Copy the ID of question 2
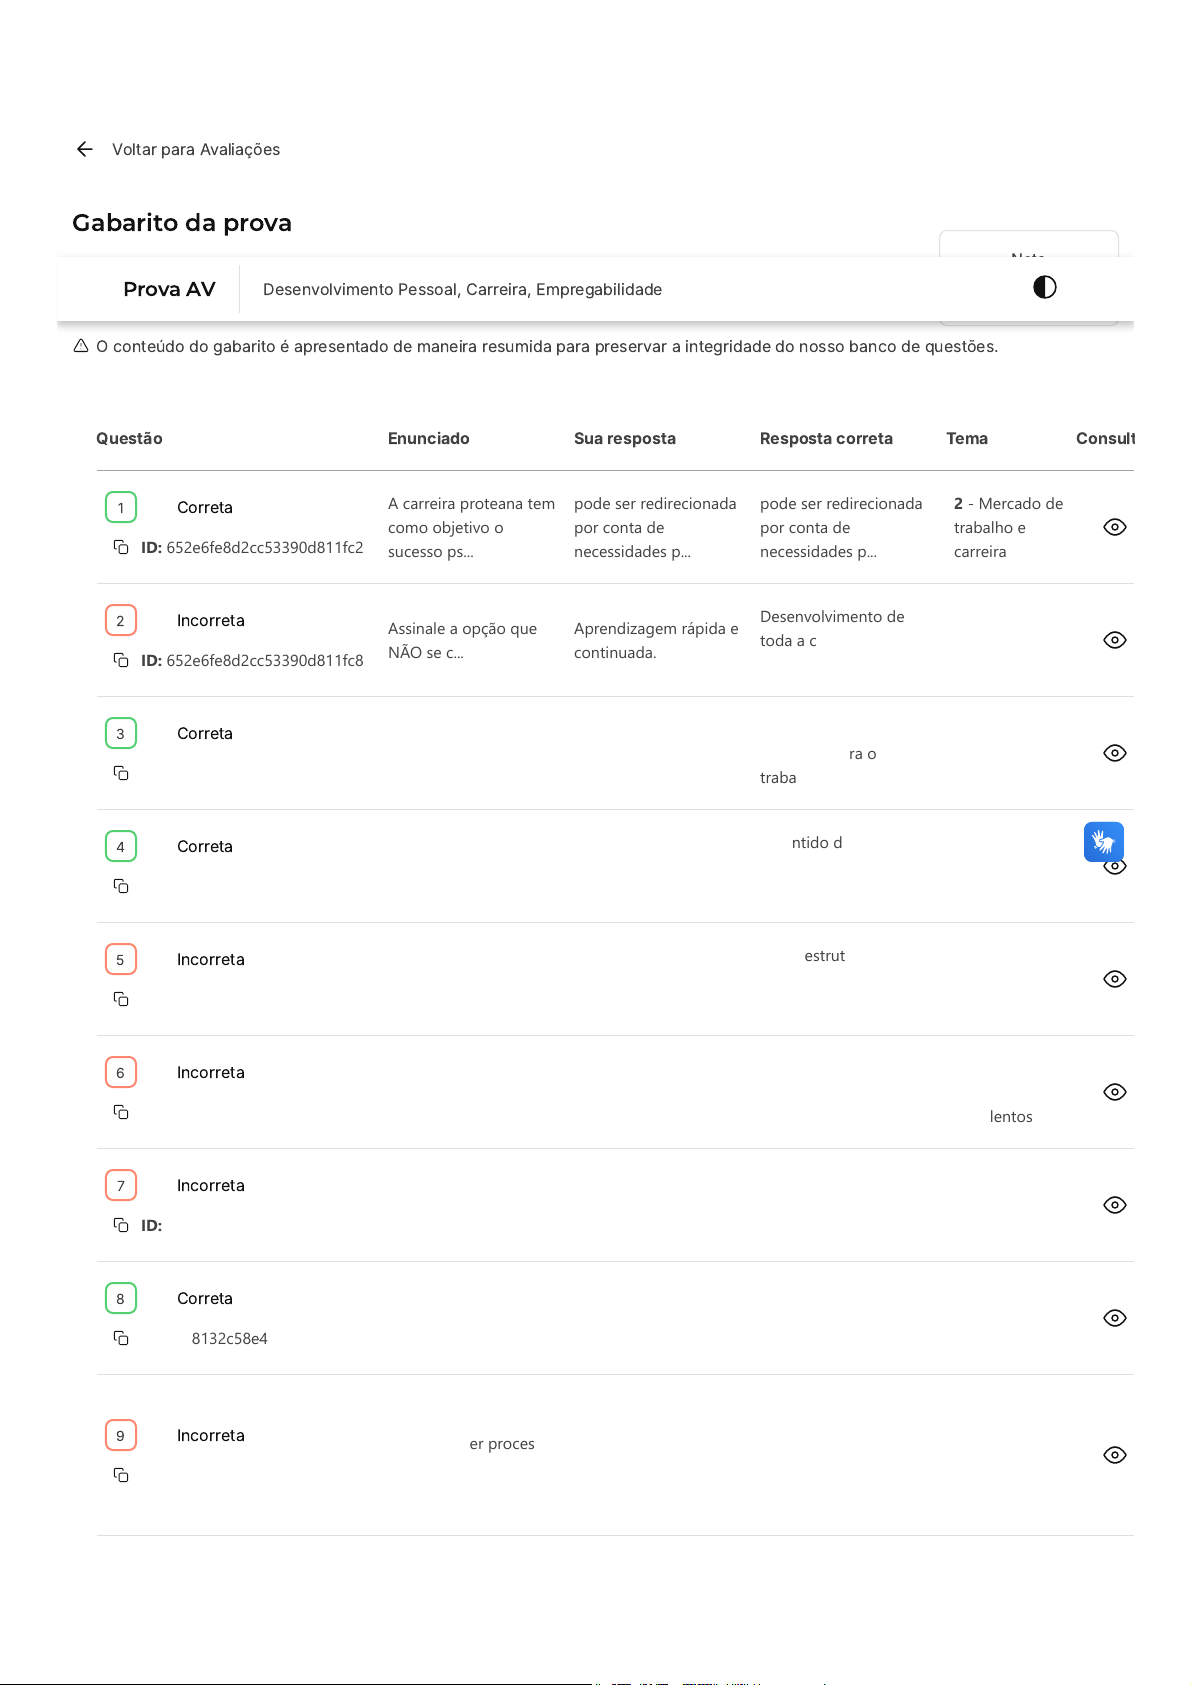1191x1685 pixels. tap(121, 660)
